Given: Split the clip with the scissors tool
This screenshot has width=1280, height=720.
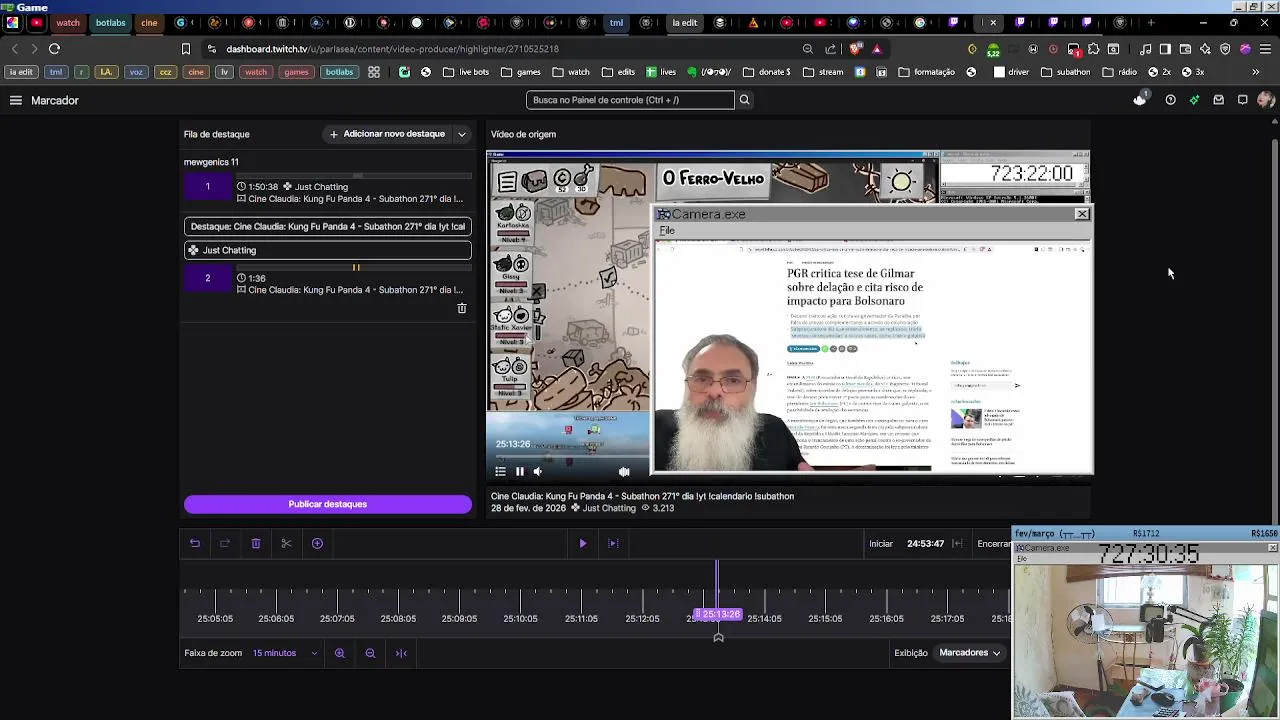Looking at the screenshot, I should point(286,543).
